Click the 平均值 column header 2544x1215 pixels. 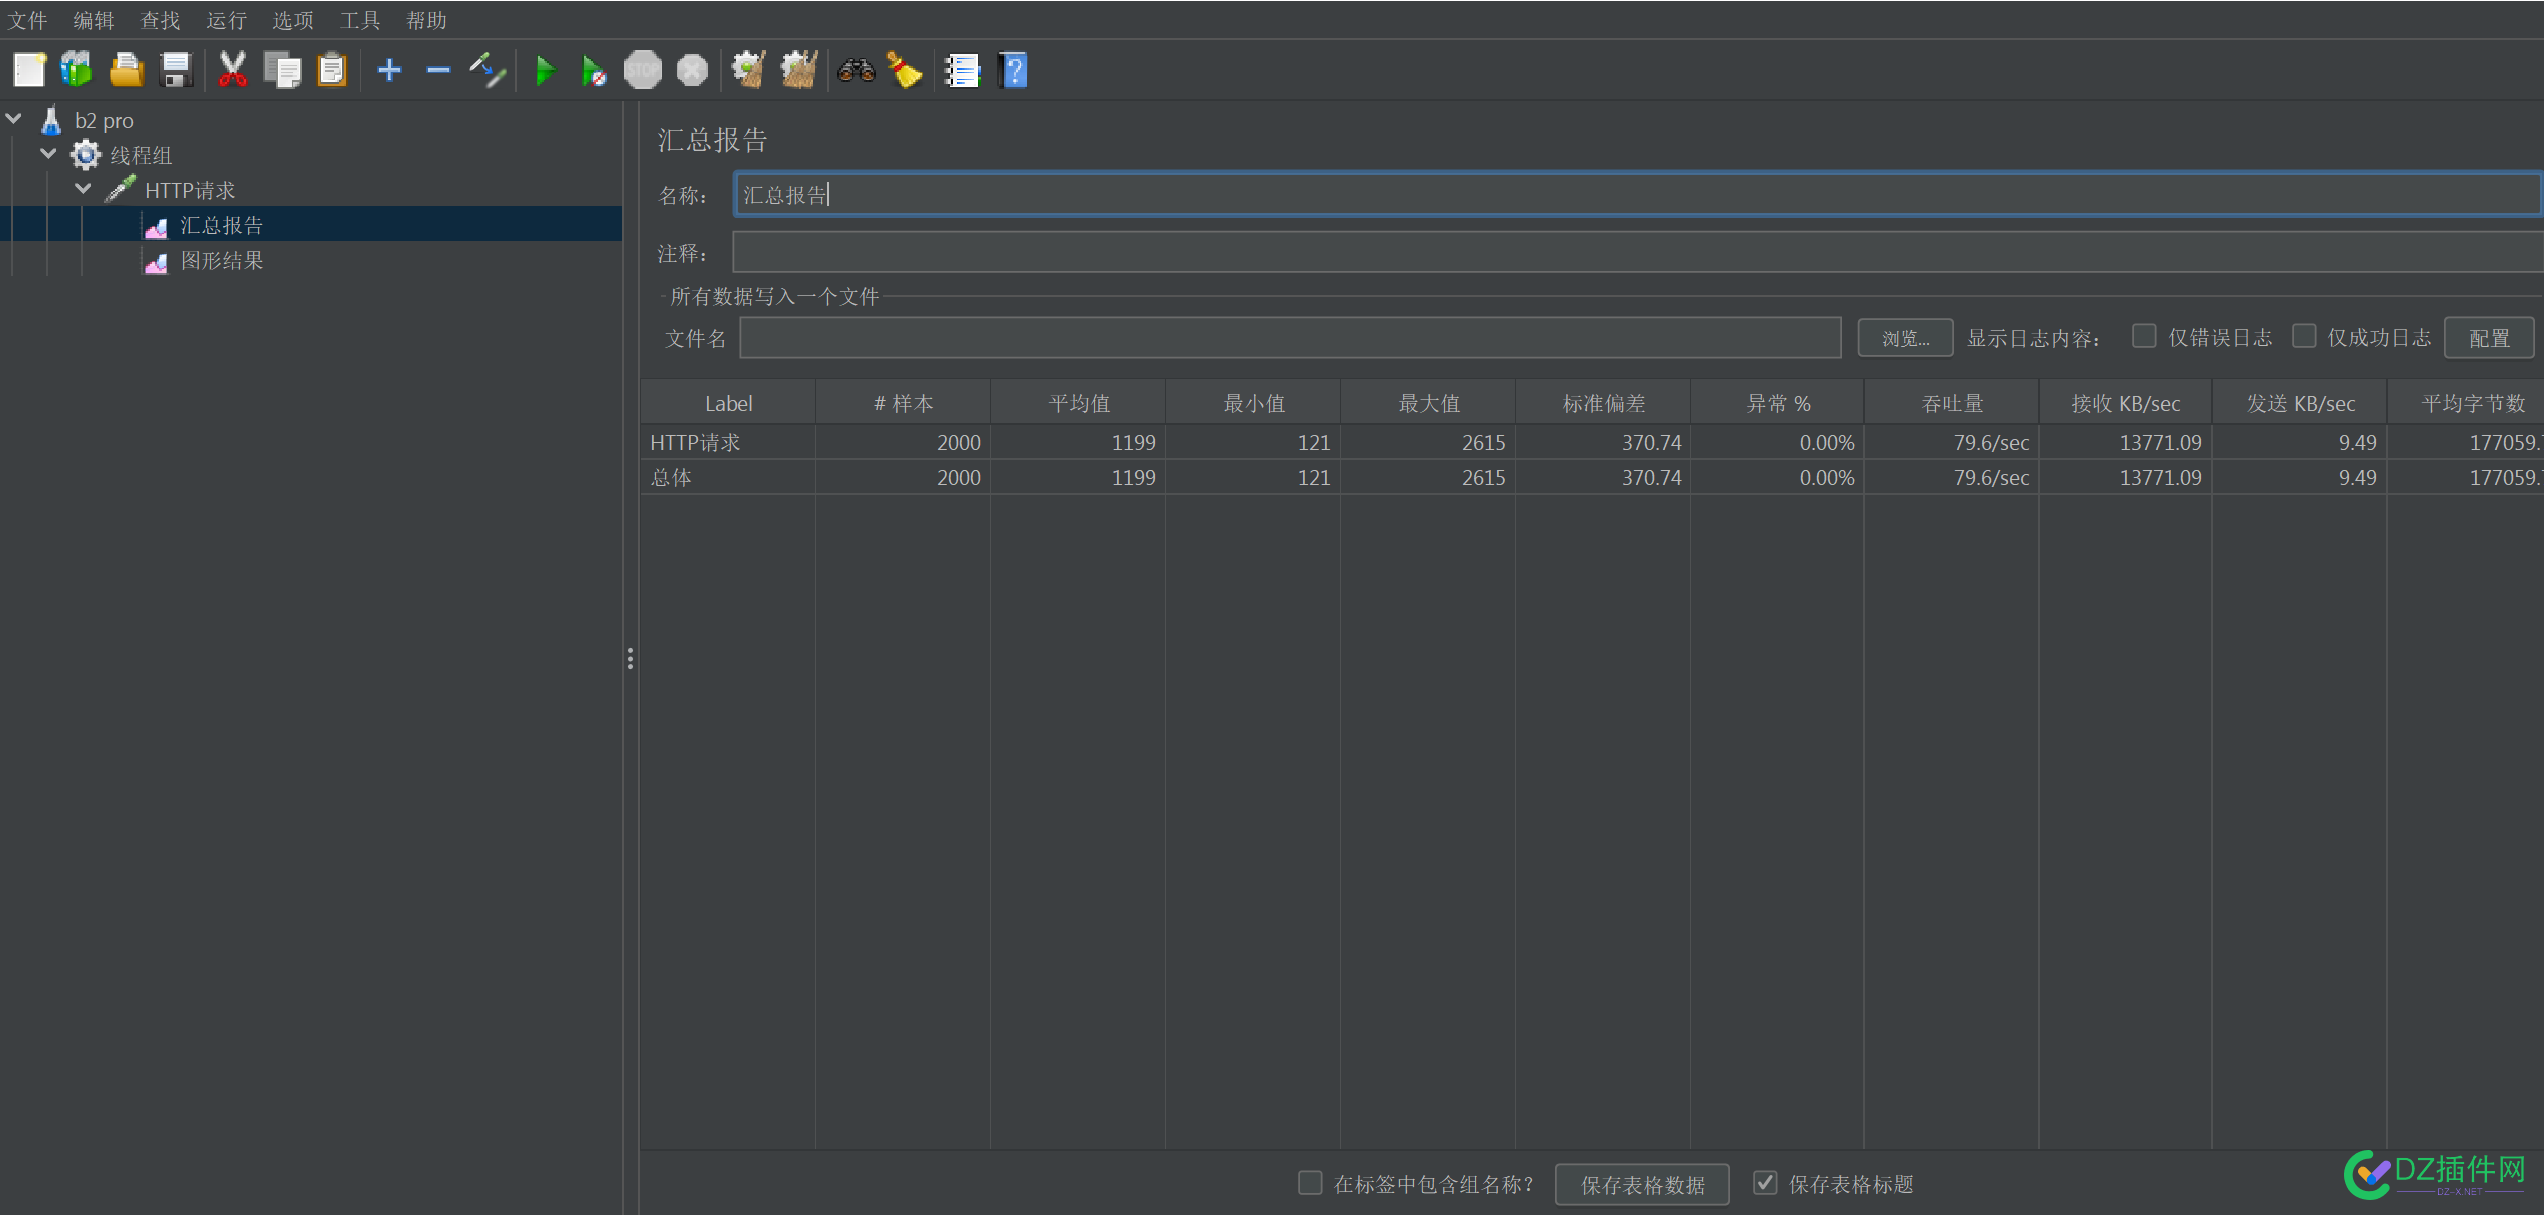click(1078, 403)
